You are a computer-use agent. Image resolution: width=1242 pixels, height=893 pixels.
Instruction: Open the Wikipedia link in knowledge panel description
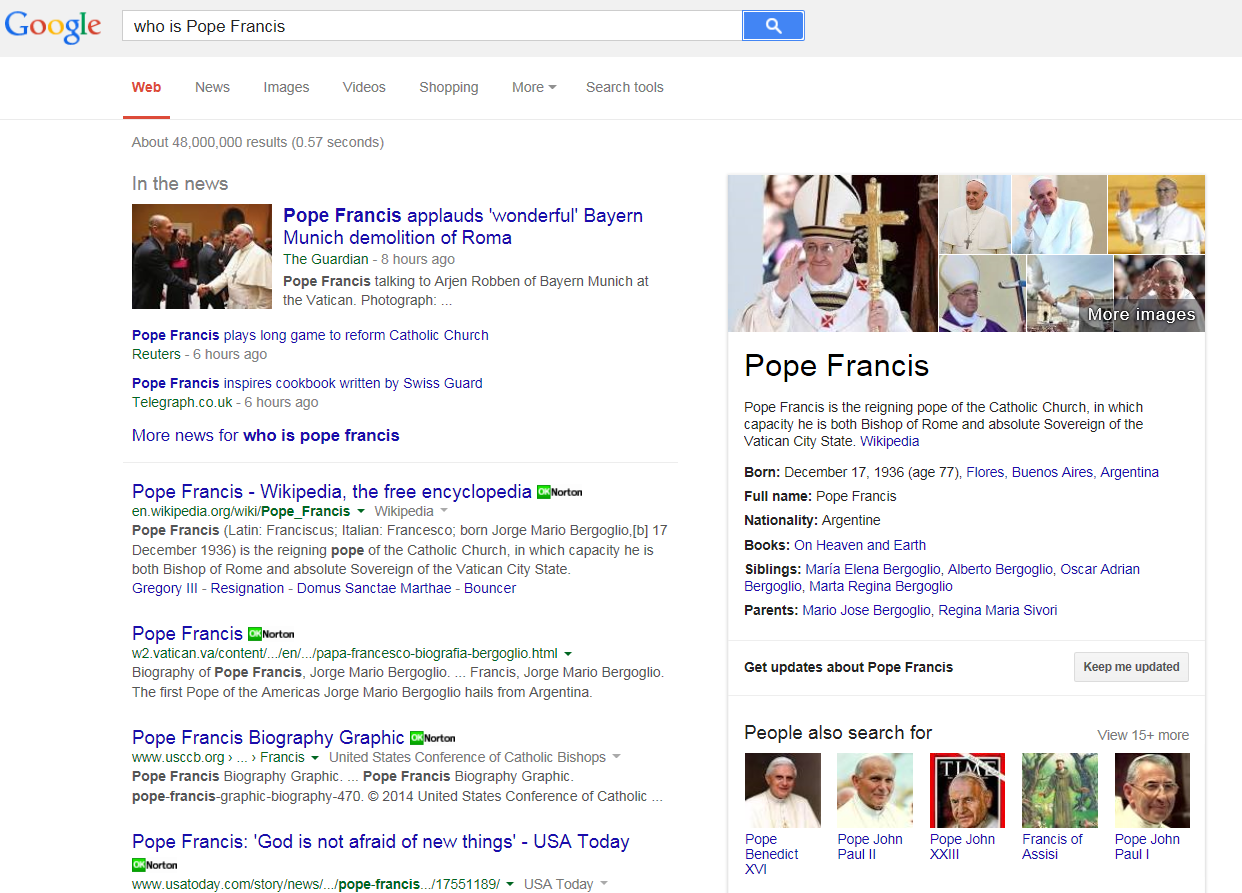[889, 441]
